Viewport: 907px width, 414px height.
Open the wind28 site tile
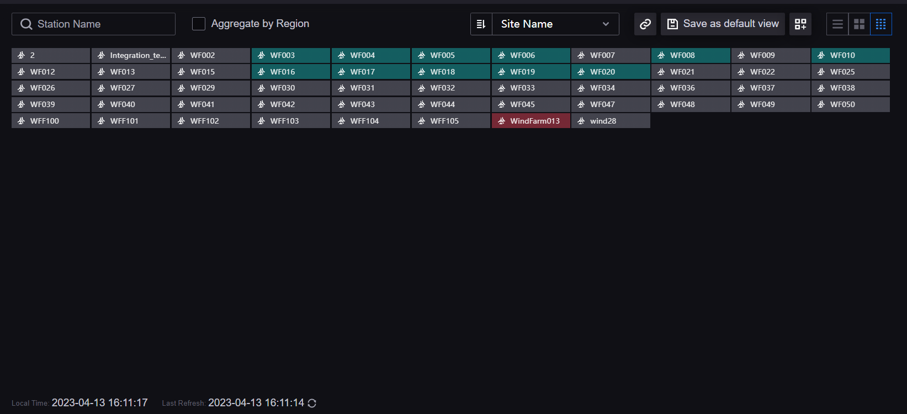[610, 121]
